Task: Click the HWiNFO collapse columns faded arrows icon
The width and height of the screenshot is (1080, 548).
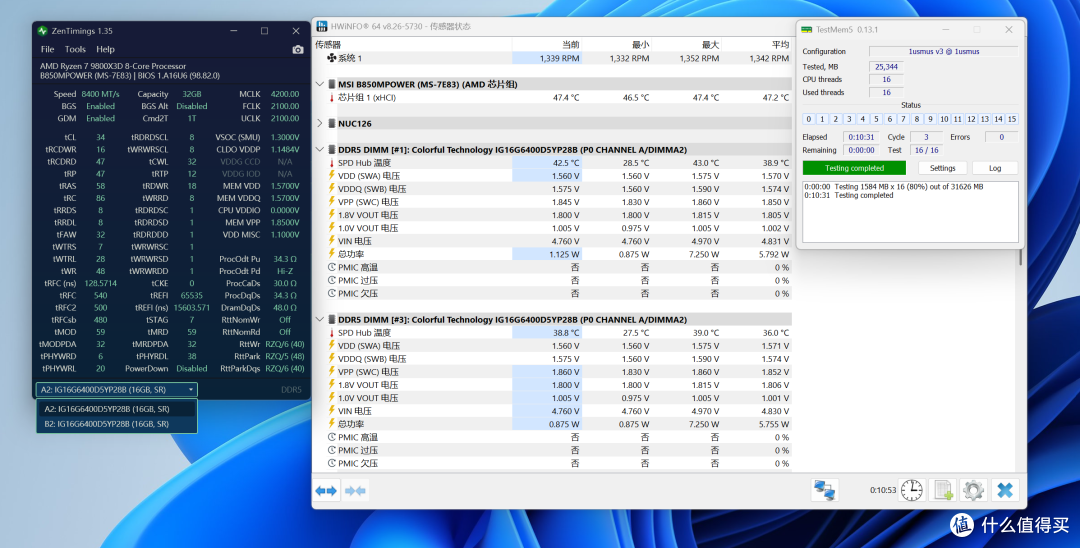Action: [x=355, y=491]
